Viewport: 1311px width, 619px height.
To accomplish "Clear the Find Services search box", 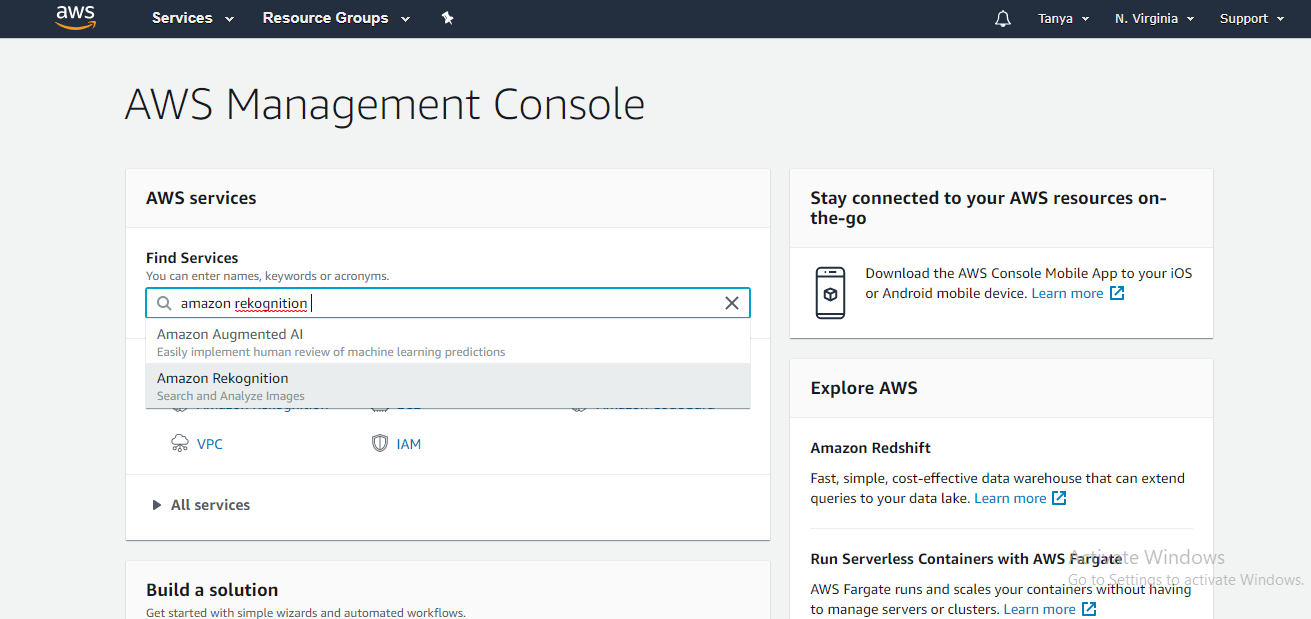I will coord(732,303).
